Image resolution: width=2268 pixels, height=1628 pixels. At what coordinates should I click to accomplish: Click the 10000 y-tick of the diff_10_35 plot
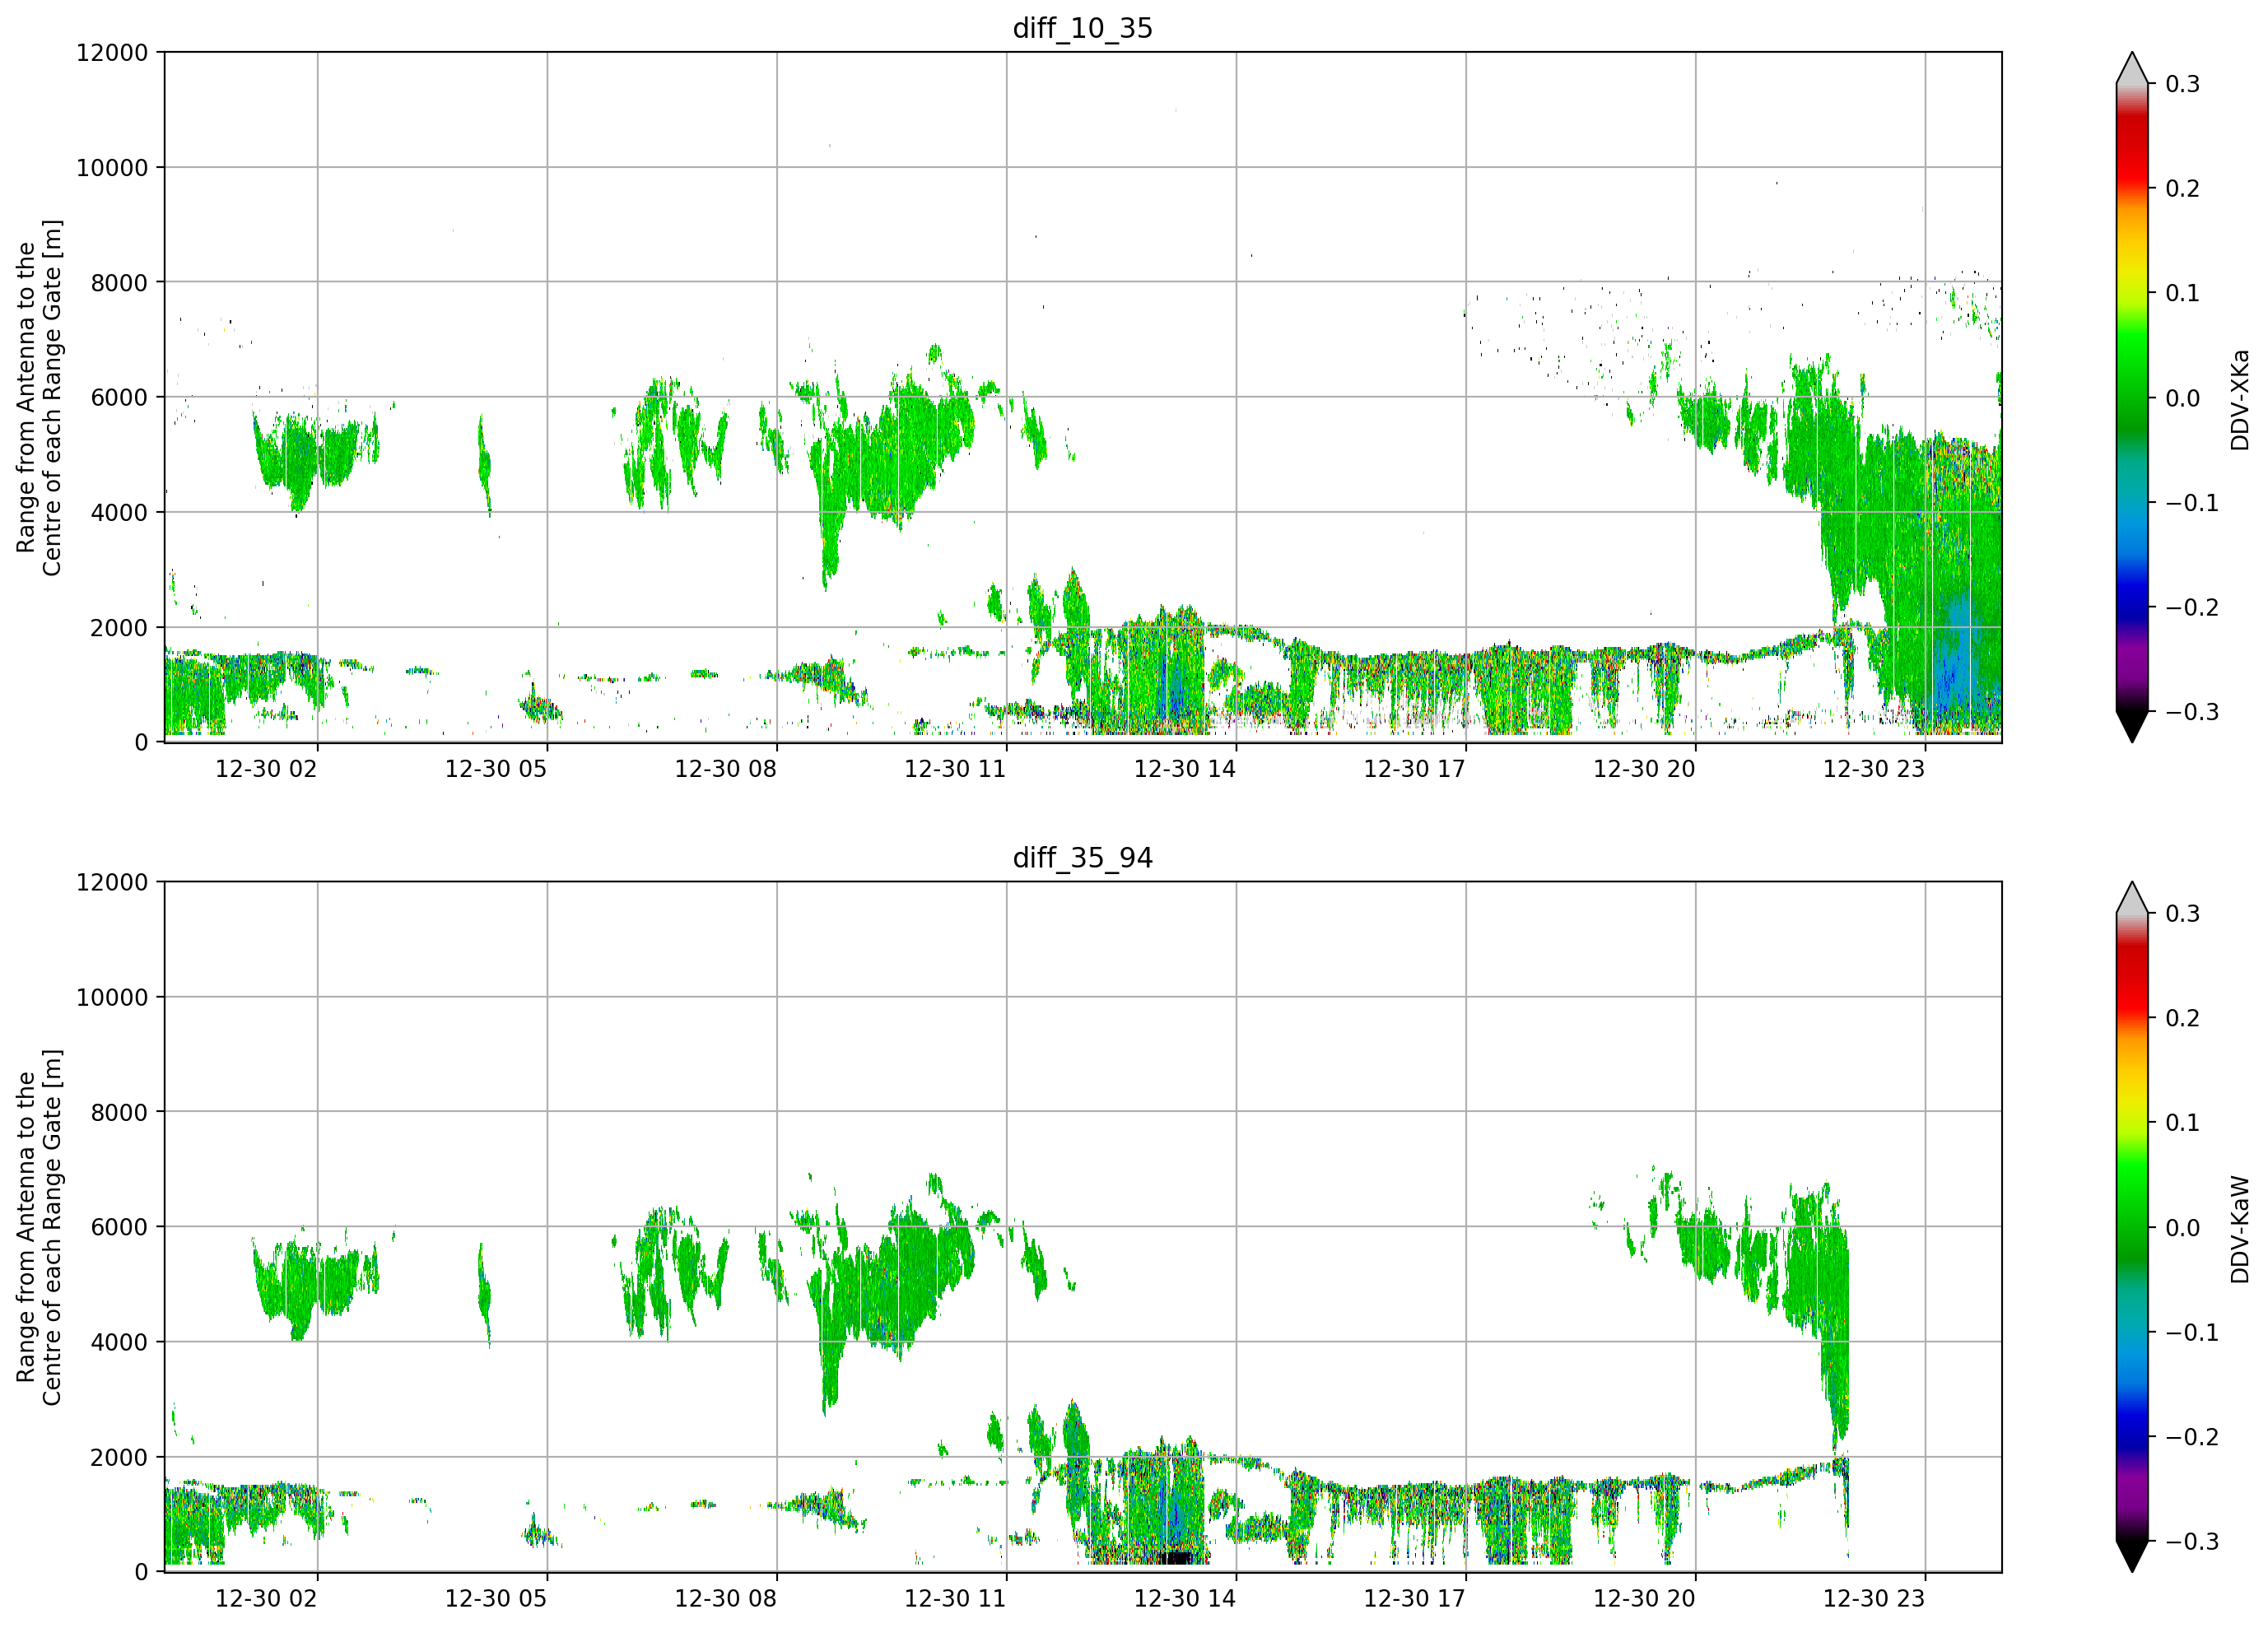point(112,168)
